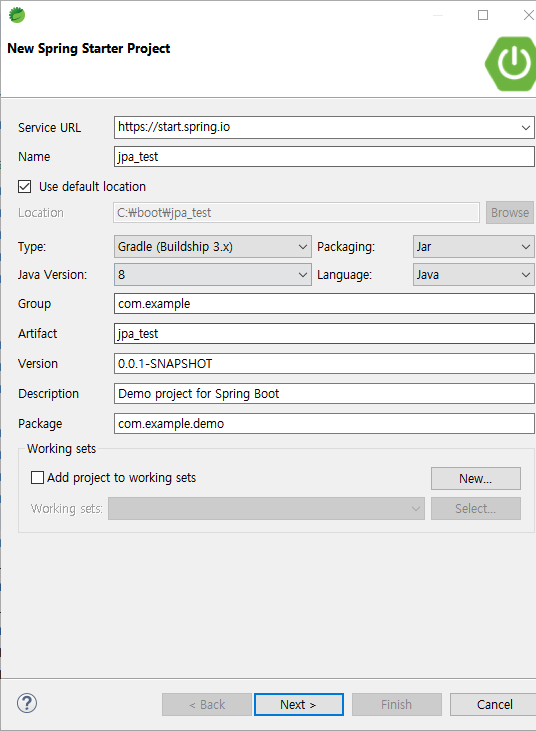
Task: Click the Finish button
Action: pyautogui.click(x=397, y=704)
